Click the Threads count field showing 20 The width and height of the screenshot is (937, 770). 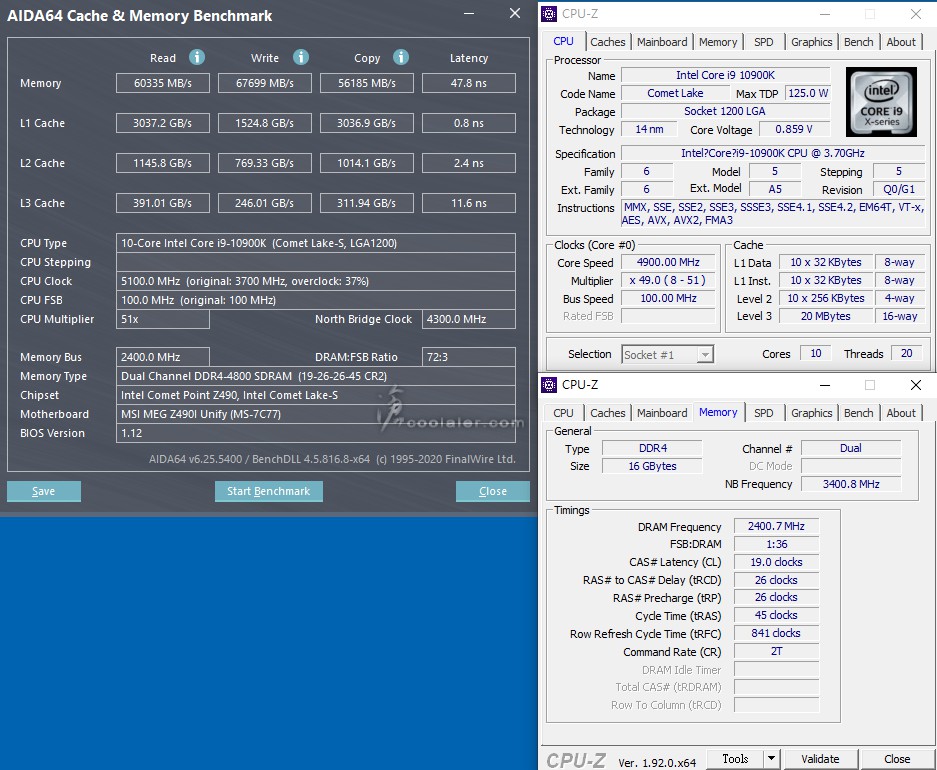coord(907,353)
